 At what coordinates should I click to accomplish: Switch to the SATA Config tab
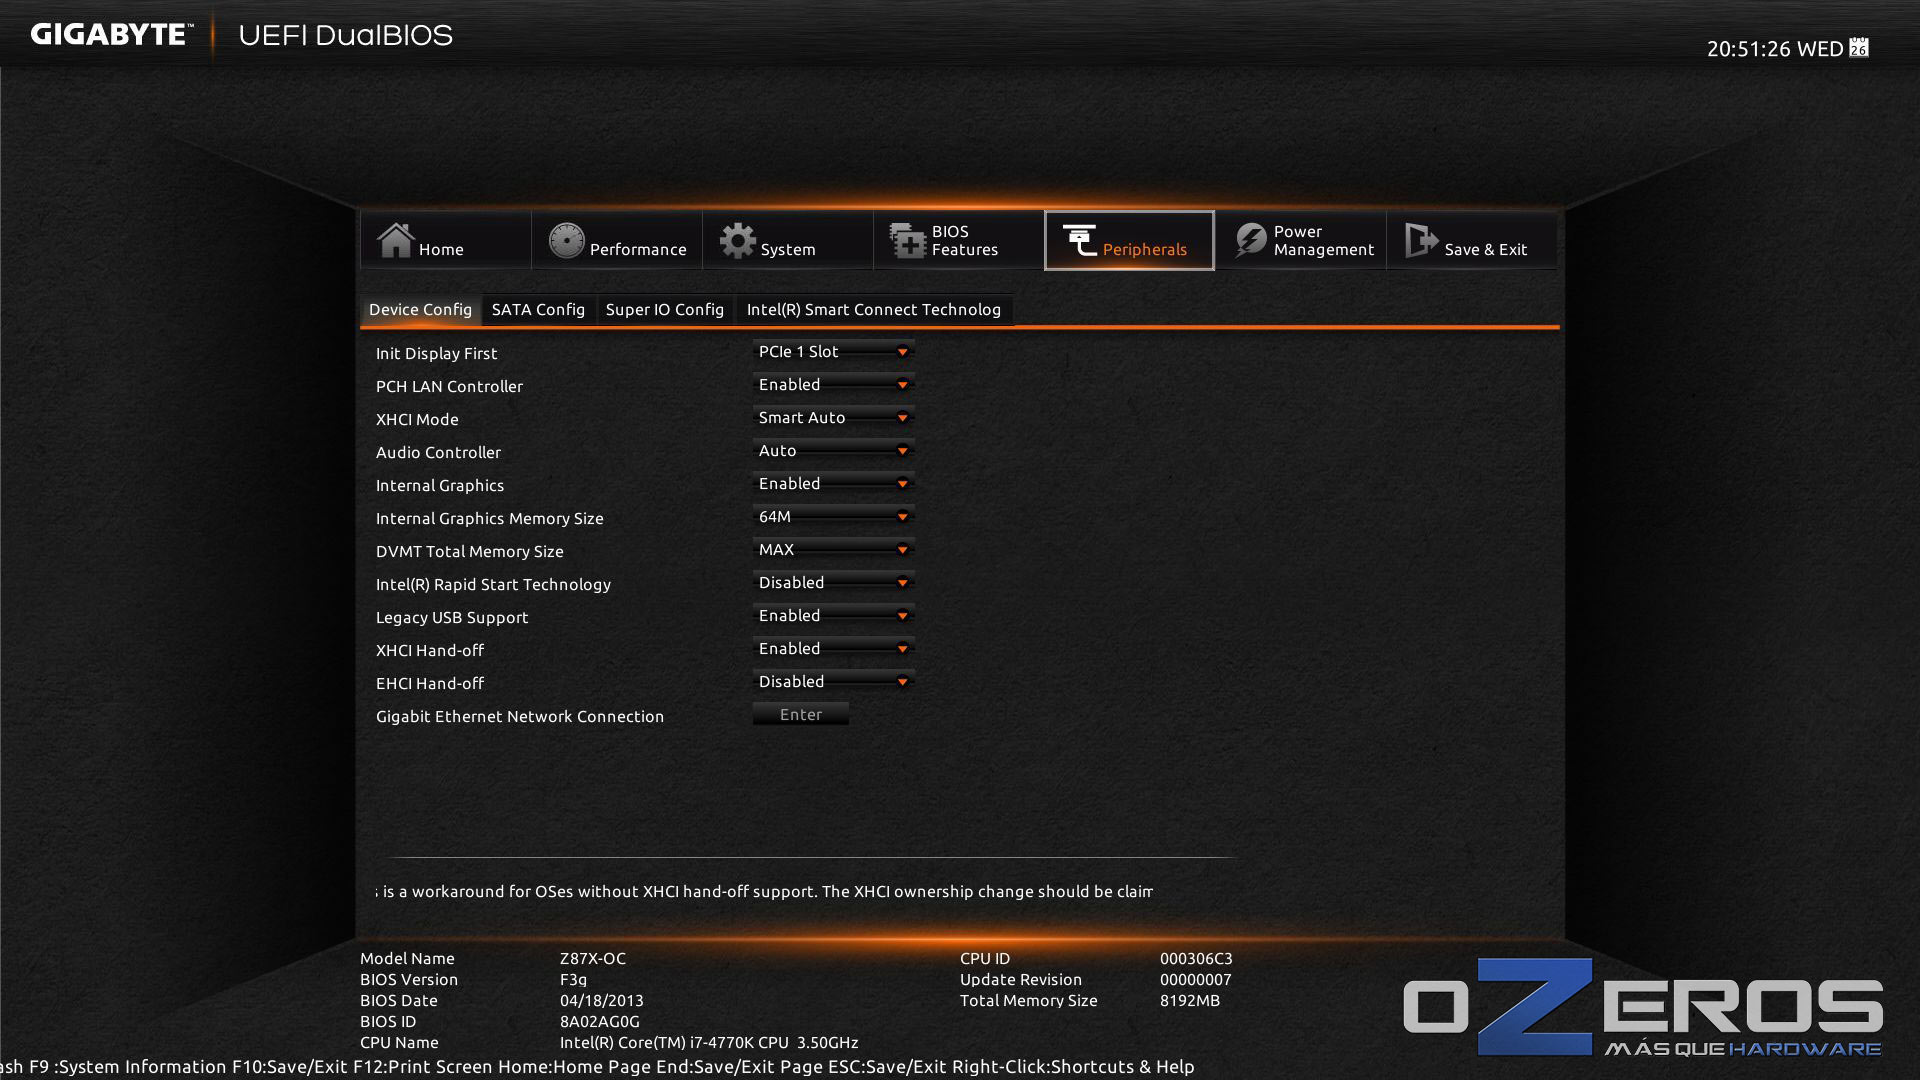pyautogui.click(x=538, y=310)
